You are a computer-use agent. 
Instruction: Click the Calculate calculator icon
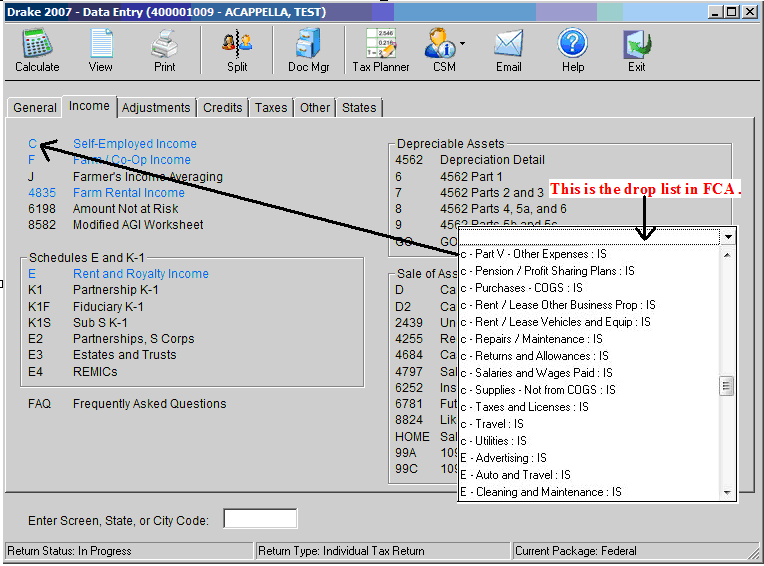tap(37, 43)
